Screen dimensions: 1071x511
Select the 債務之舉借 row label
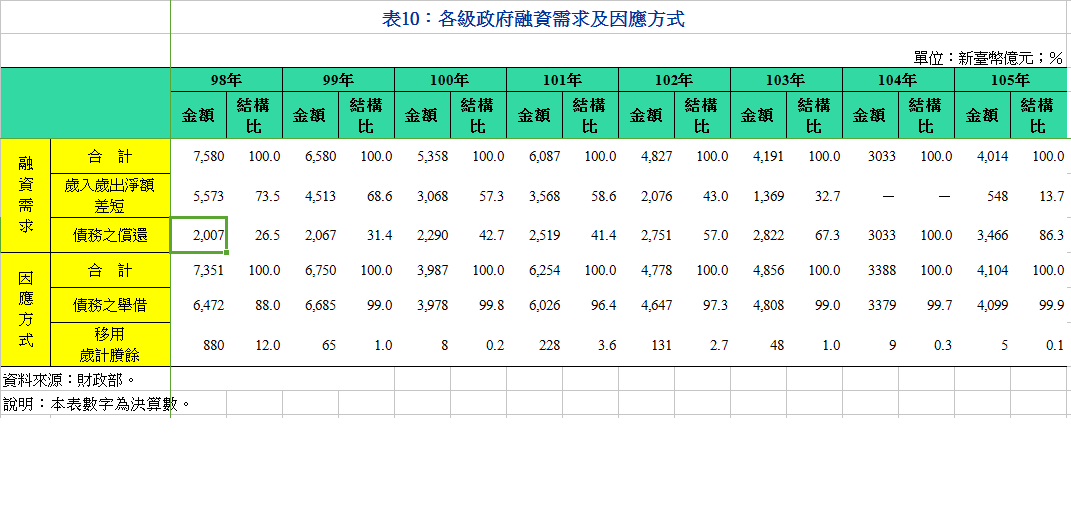(x=110, y=305)
